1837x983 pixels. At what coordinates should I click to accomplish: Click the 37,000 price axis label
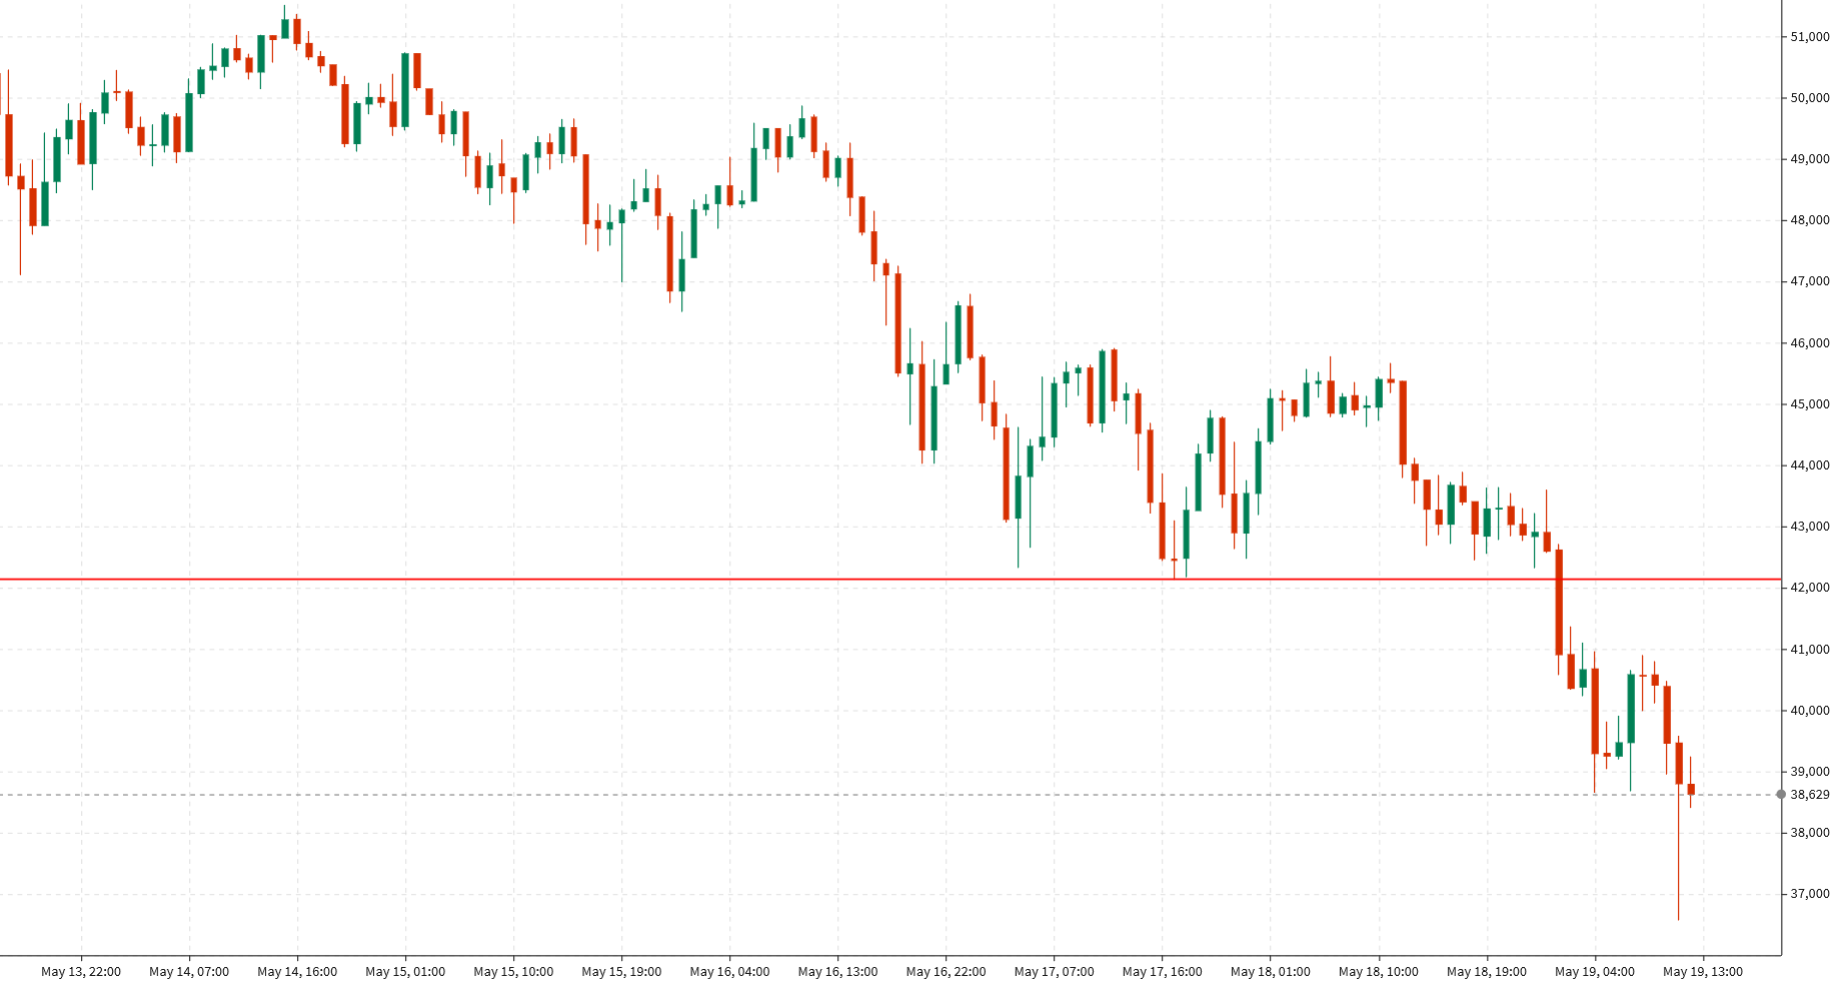[1810, 894]
